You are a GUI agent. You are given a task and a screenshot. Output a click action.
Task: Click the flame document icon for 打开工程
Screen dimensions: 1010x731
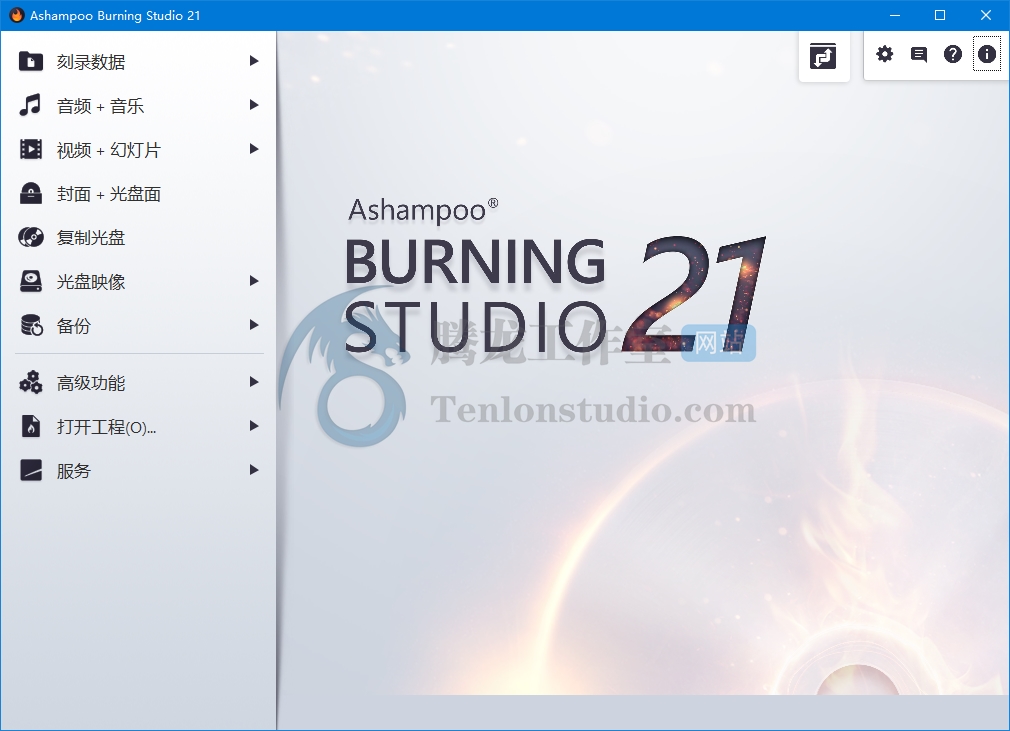pyautogui.click(x=30, y=426)
